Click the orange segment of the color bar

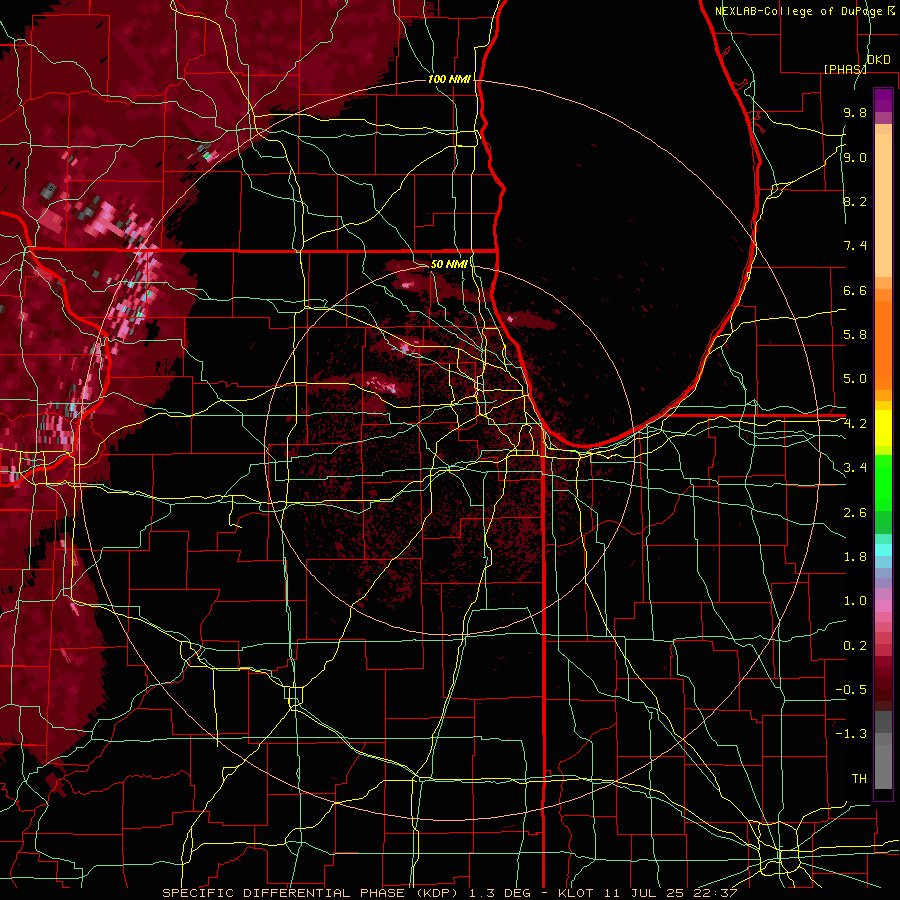883,339
